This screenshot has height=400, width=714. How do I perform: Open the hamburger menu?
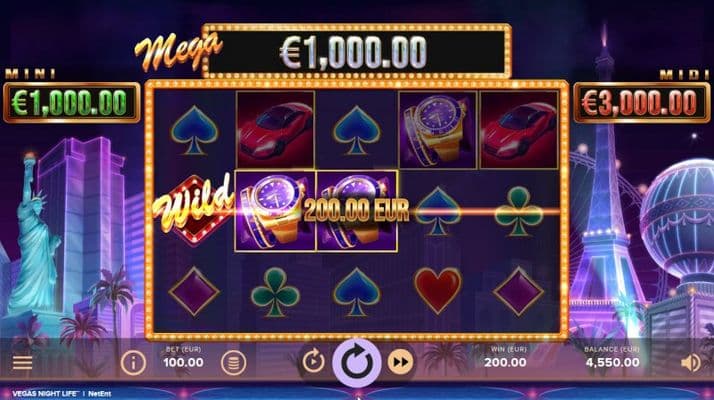point(22,363)
